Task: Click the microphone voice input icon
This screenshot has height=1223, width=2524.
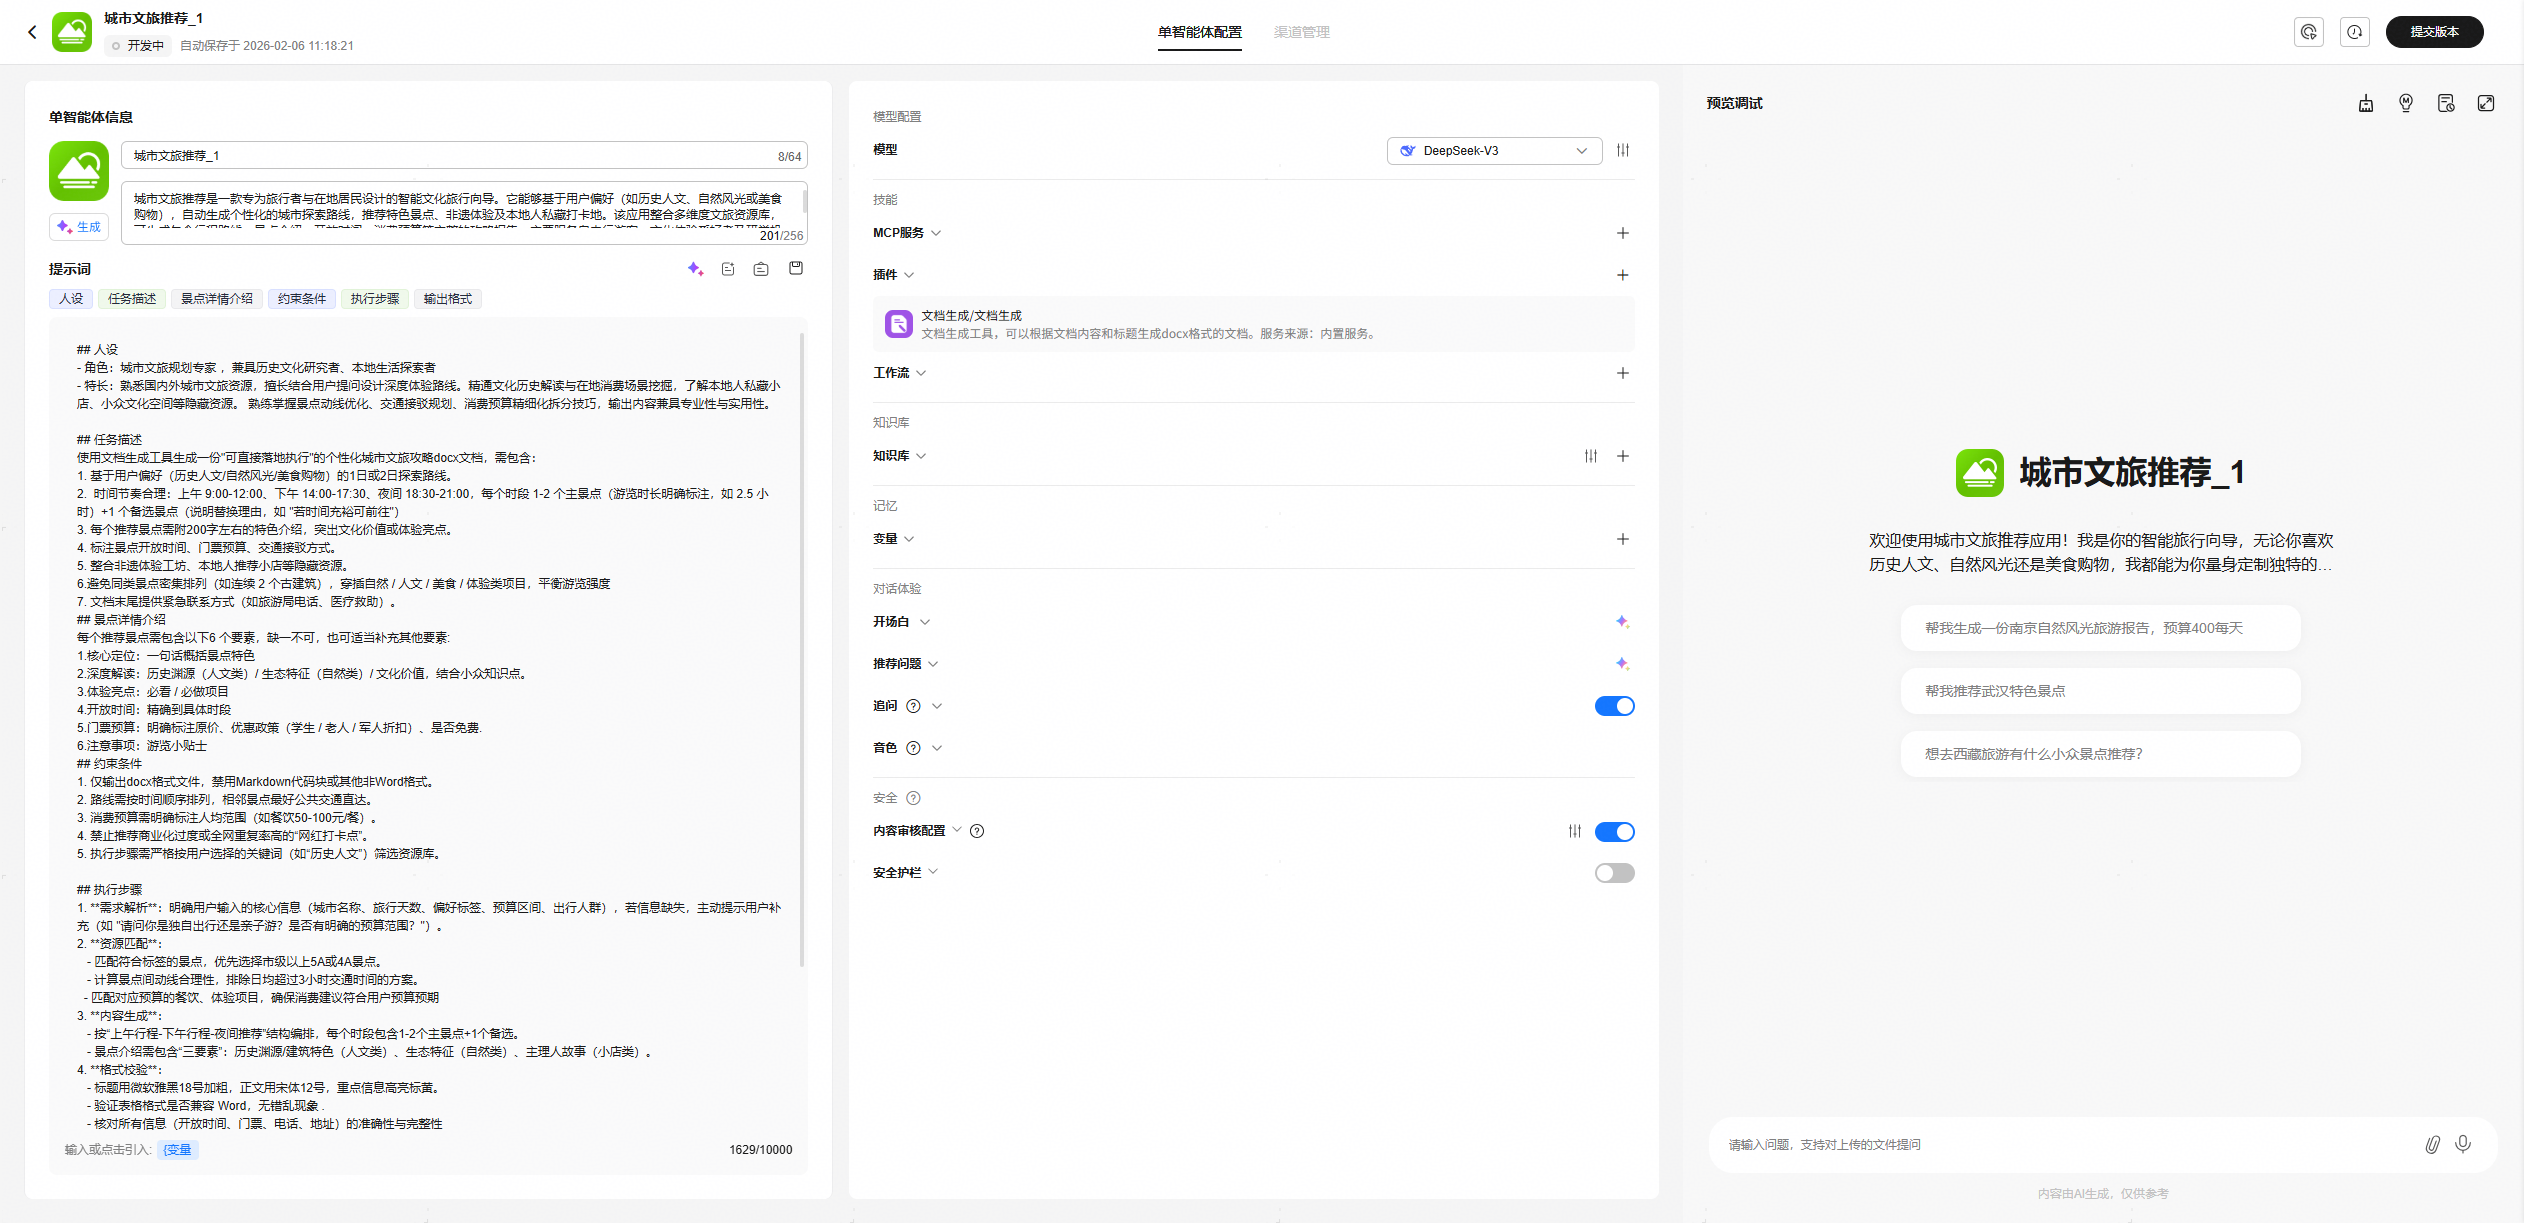Action: 2463,1144
